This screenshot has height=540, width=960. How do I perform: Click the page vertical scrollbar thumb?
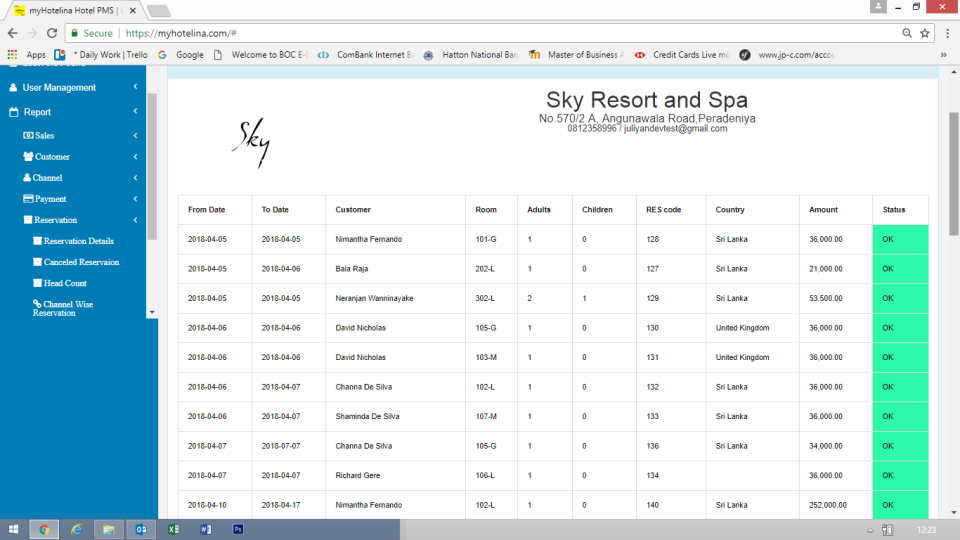click(954, 173)
